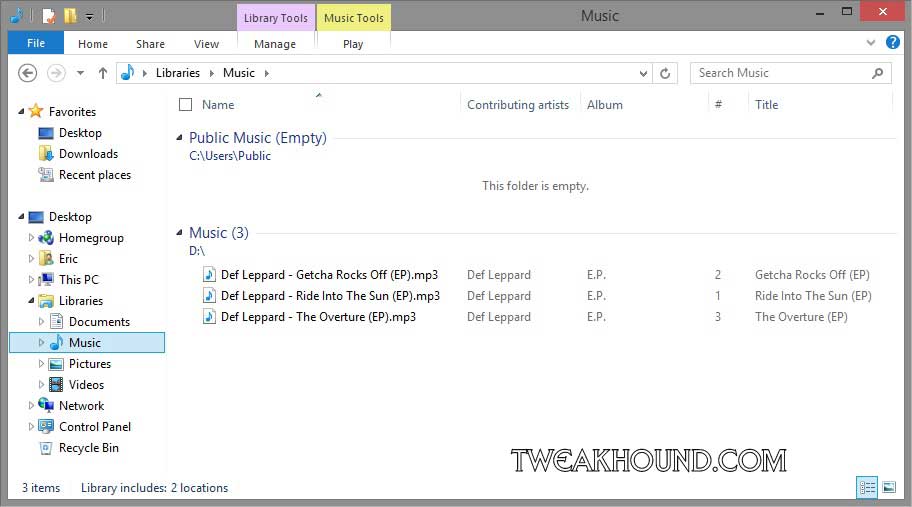This screenshot has height=507, width=912.
Task: Open the Explorer Help icon
Action: (893, 42)
